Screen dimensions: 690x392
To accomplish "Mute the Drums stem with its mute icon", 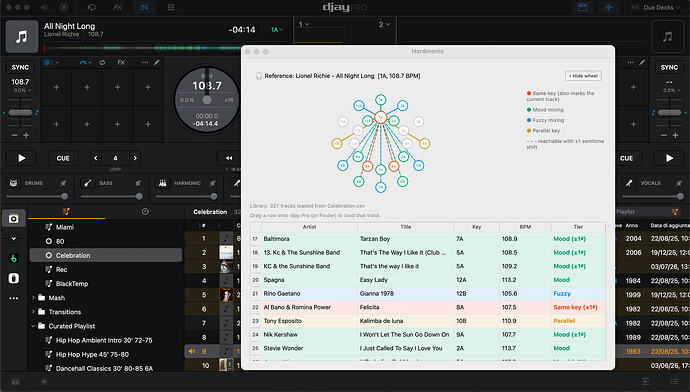I will [63, 183].
